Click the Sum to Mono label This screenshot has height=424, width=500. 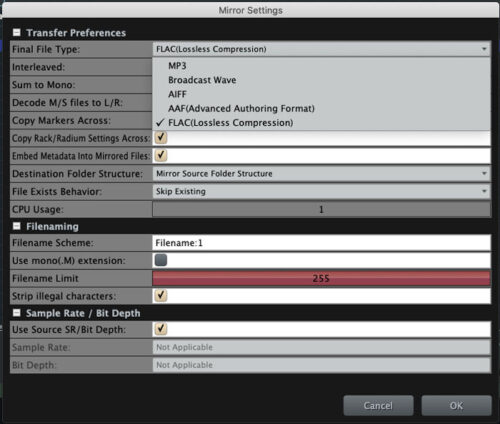44,85
